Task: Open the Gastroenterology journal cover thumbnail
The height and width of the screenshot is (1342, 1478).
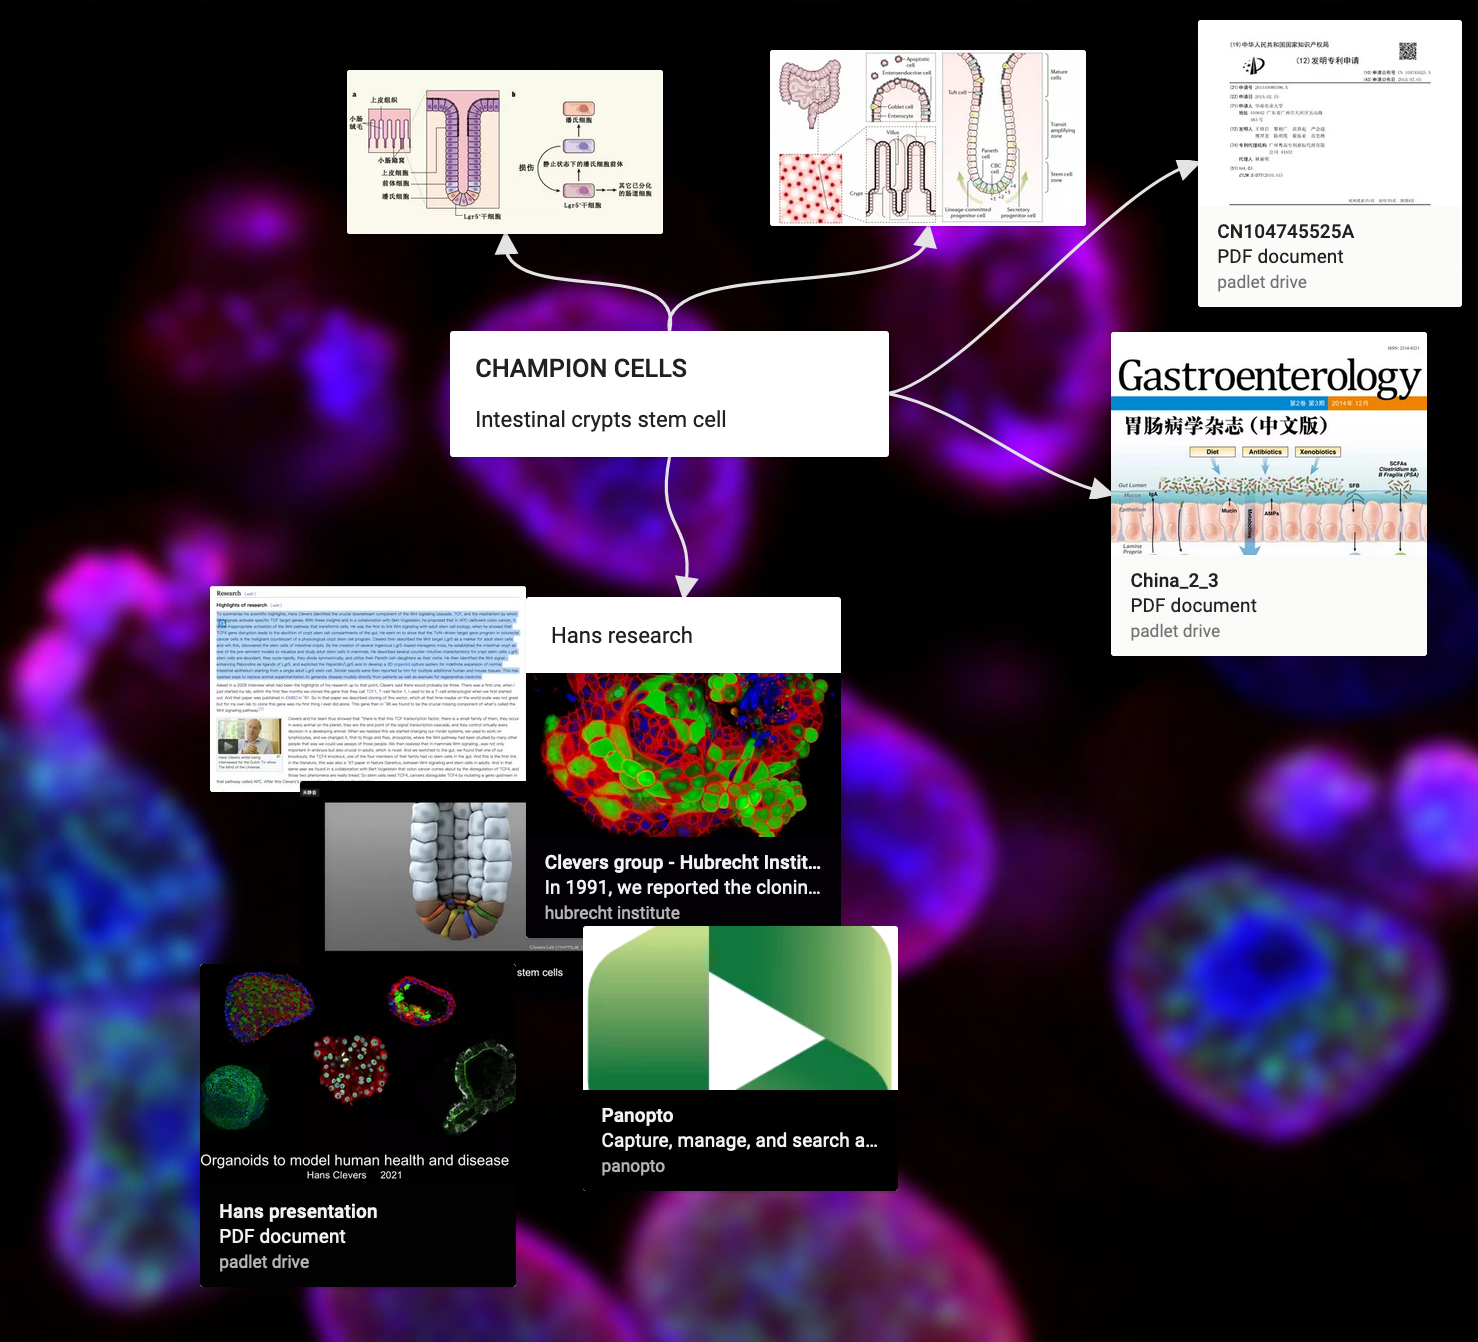Action: 1269,445
